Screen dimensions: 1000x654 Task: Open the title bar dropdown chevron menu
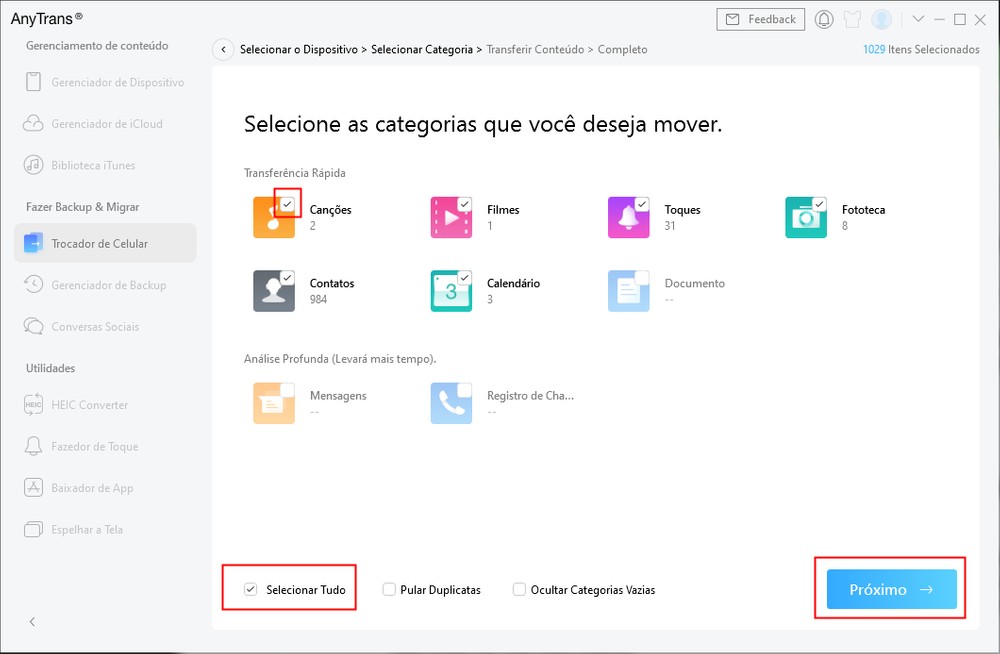(x=918, y=19)
